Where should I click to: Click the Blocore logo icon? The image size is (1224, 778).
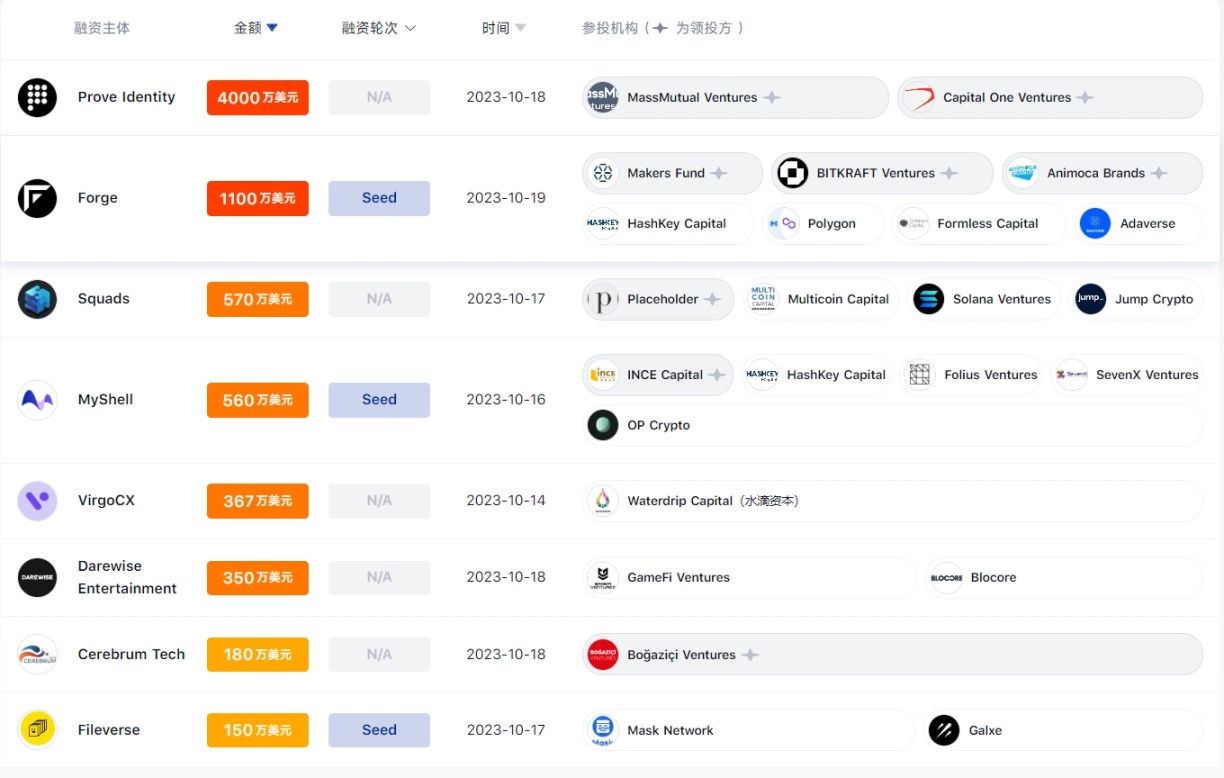[946, 578]
